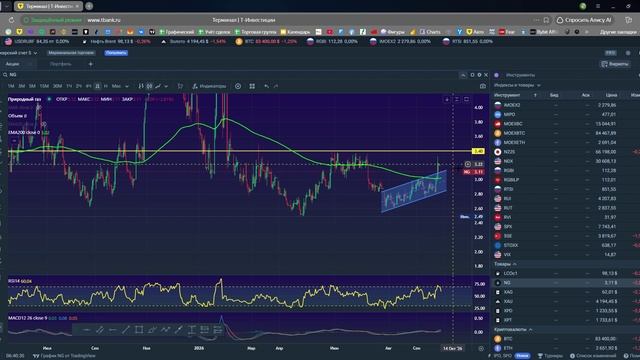Viewport: 640px width, 360px height.
Task: Click the chart screenshot camera icon
Action: (483, 86)
